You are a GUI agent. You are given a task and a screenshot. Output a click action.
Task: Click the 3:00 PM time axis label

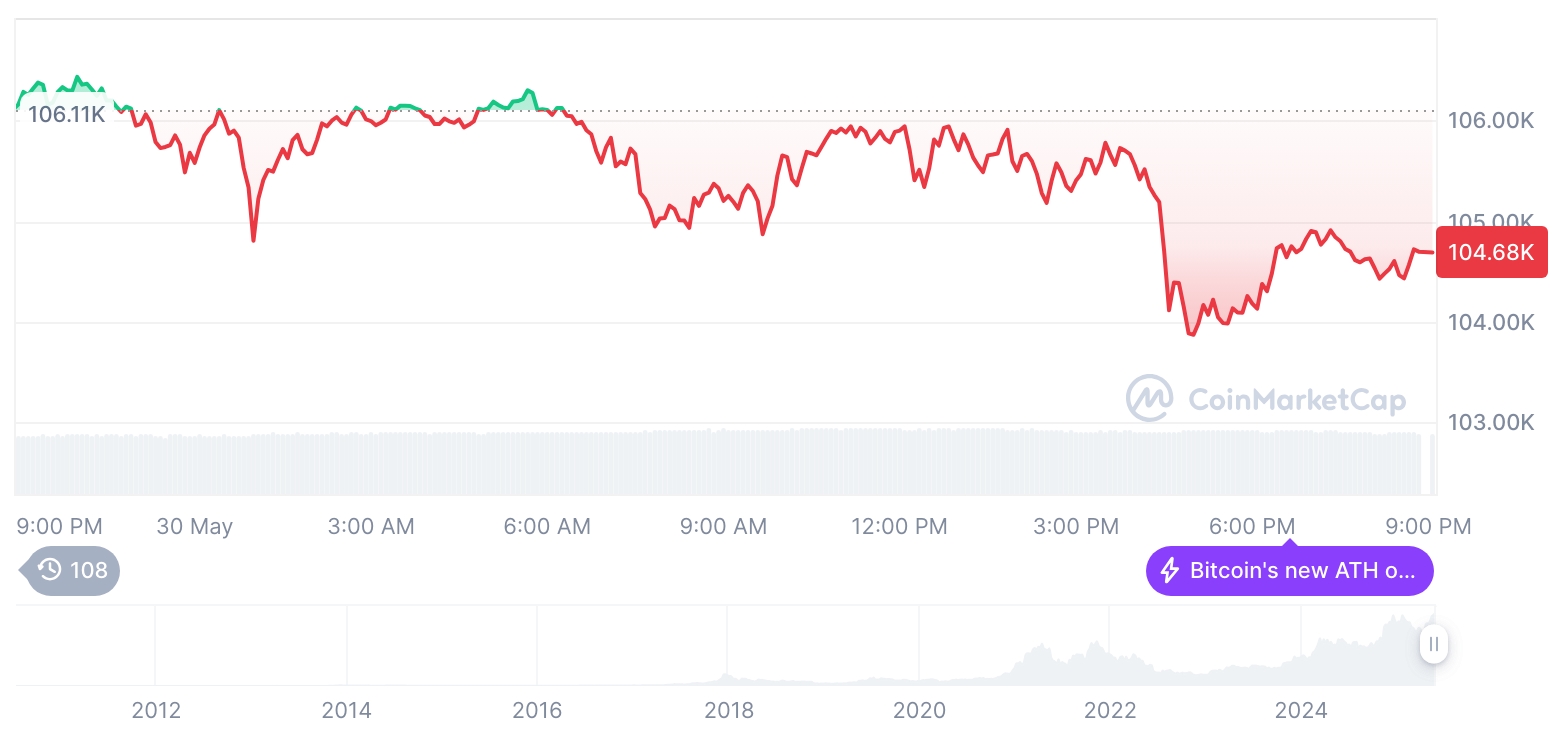pyautogui.click(x=1076, y=526)
